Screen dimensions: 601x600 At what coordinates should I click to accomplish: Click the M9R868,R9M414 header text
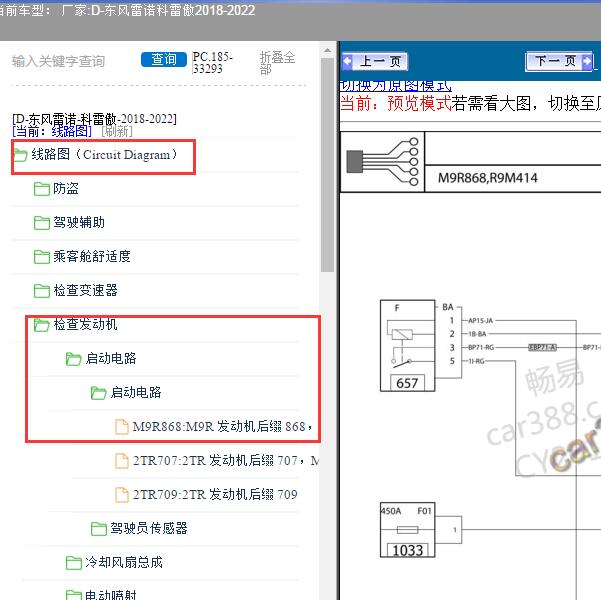pos(488,178)
